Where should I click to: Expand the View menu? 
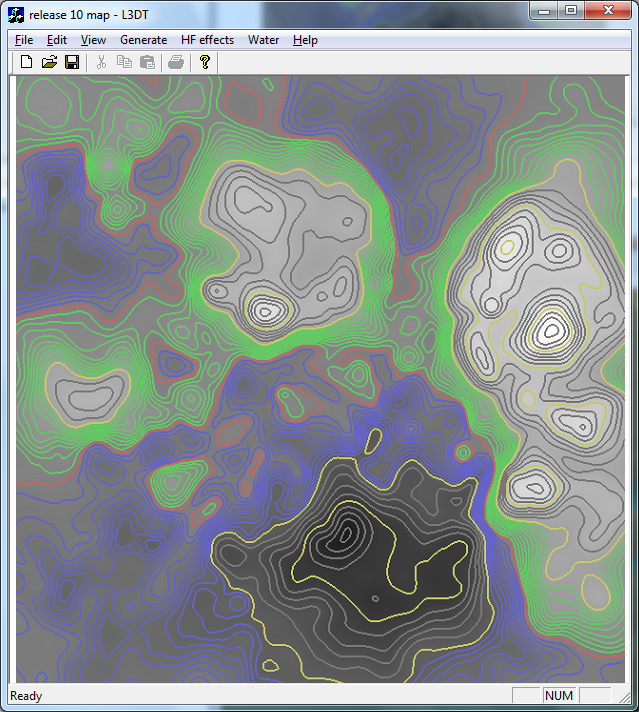pyautogui.click(x=93, y=40)
